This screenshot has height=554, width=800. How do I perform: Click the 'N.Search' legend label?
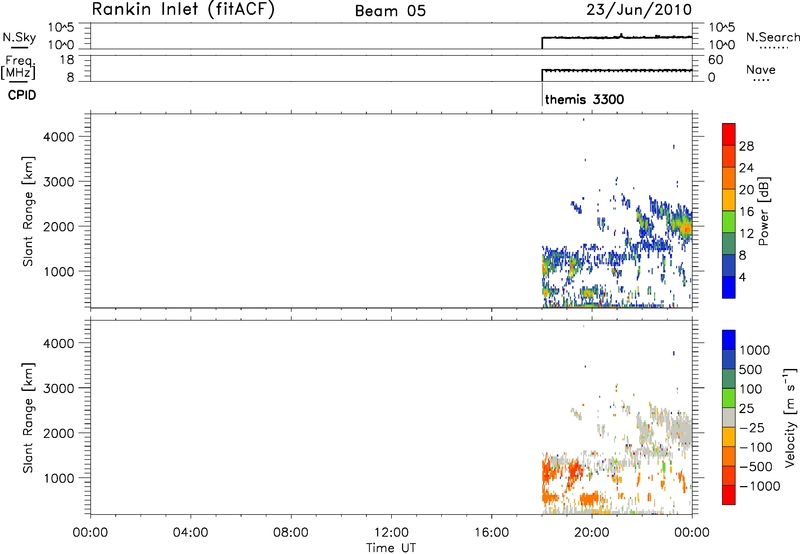click(772, 37)
